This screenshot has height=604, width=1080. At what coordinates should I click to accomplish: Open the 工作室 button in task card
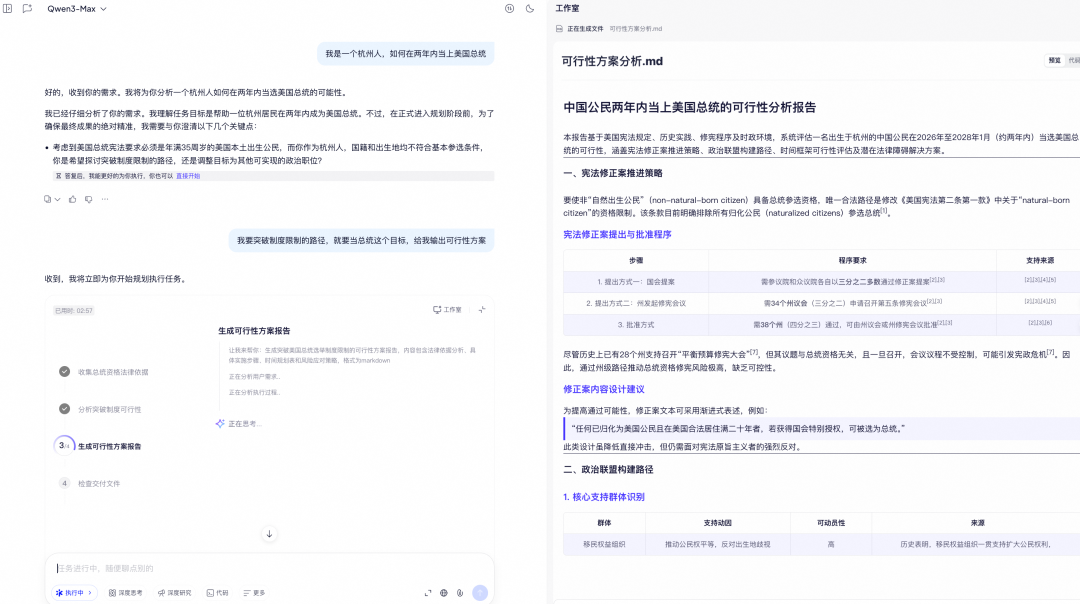[x=447, y=310]
